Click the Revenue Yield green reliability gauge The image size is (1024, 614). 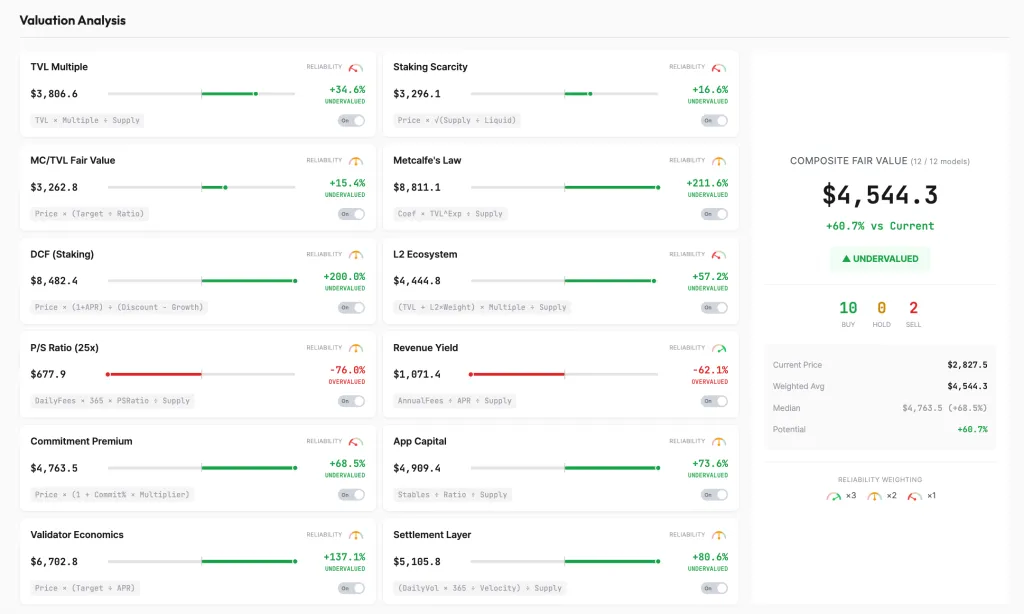[x=719, y=348]
